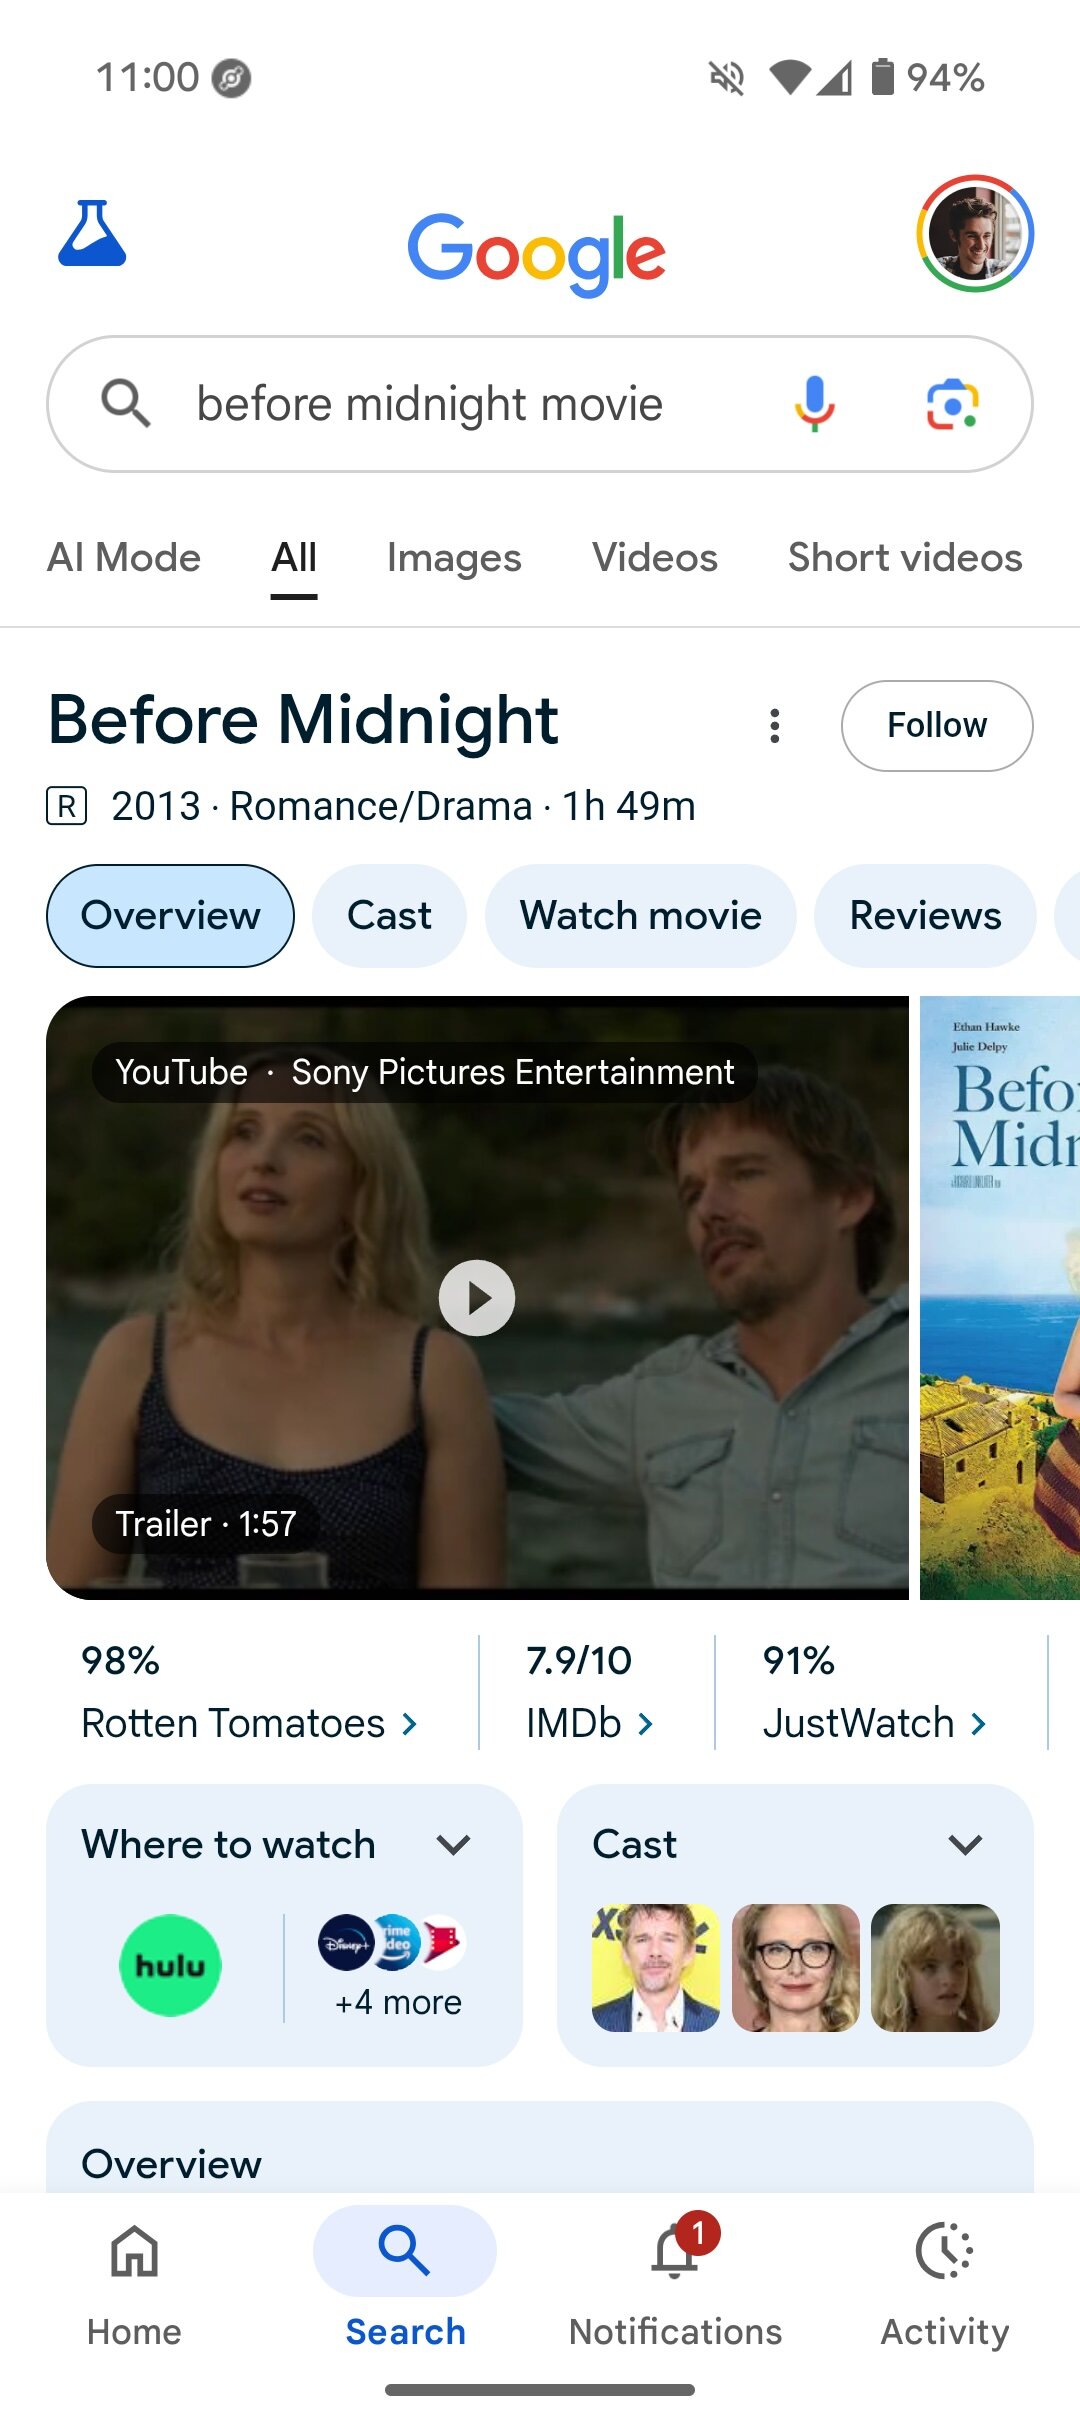
Task: Select the Reviews filter chip
Action: (x=925, y=916)
